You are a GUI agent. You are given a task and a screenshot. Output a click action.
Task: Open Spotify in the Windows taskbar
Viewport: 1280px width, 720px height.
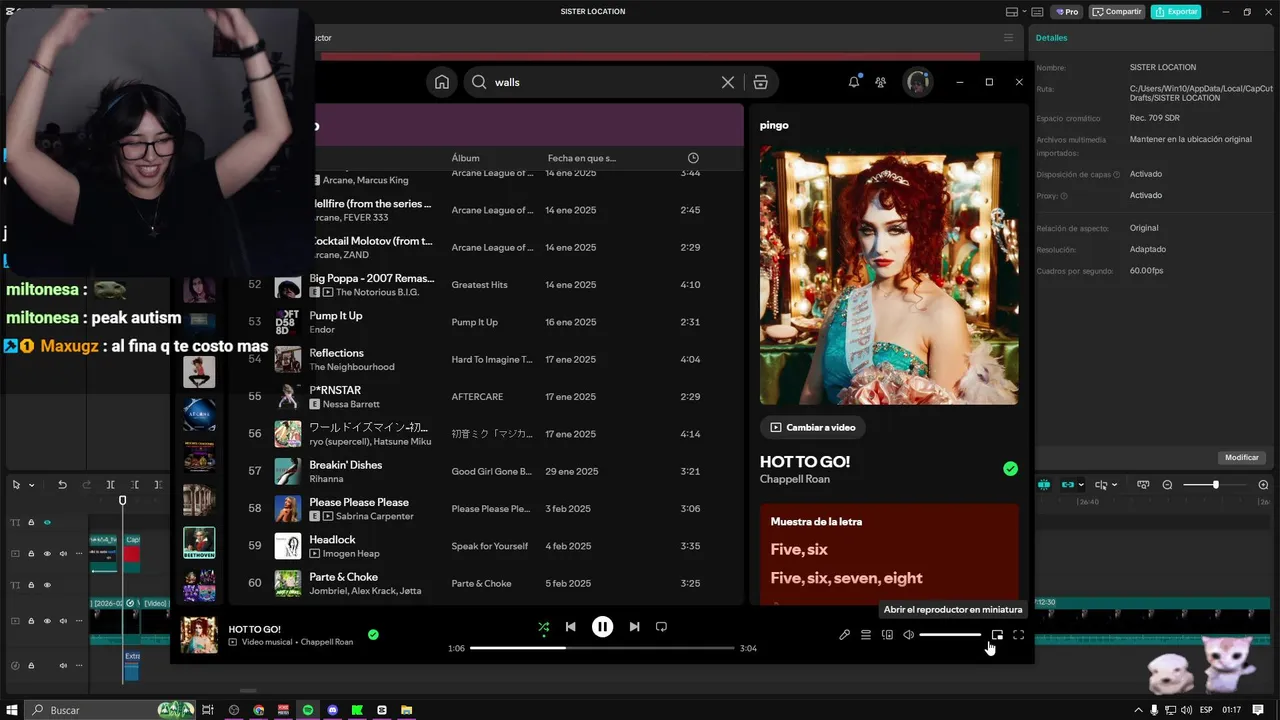pos(308,710)
